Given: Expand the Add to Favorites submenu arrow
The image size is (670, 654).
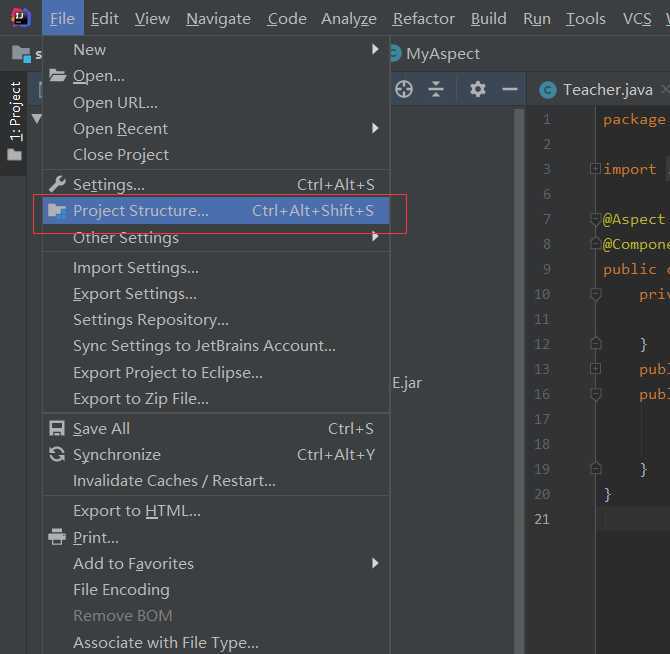Looking at the screenshot, I should [375, 563].
